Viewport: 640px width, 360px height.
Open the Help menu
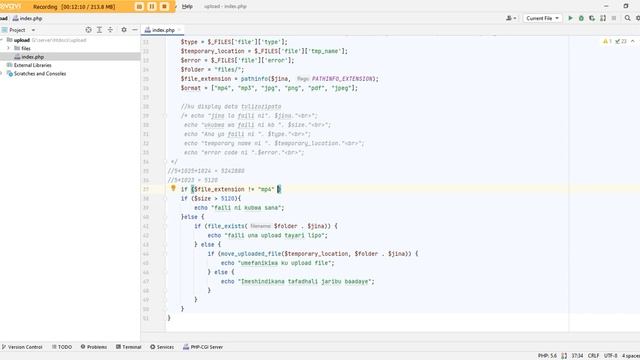[187, 7]
